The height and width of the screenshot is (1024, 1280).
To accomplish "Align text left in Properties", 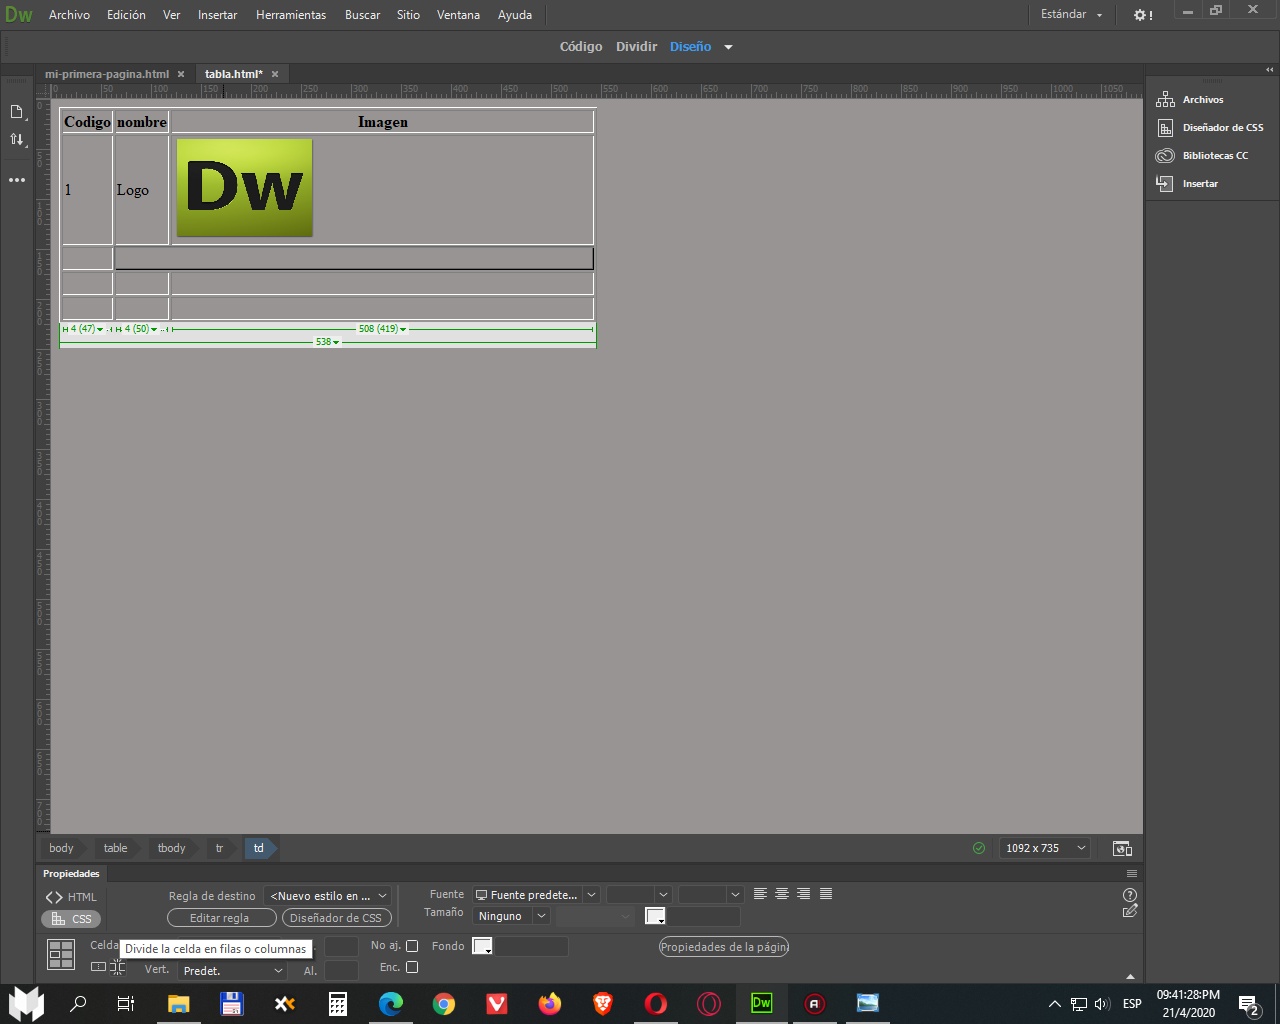I will 760,894.
